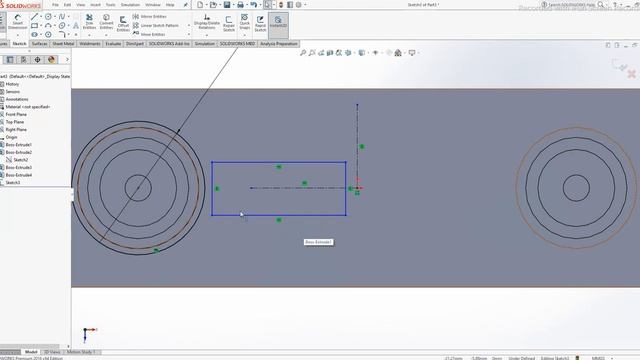Click the Open document icon

coord(213,4)
